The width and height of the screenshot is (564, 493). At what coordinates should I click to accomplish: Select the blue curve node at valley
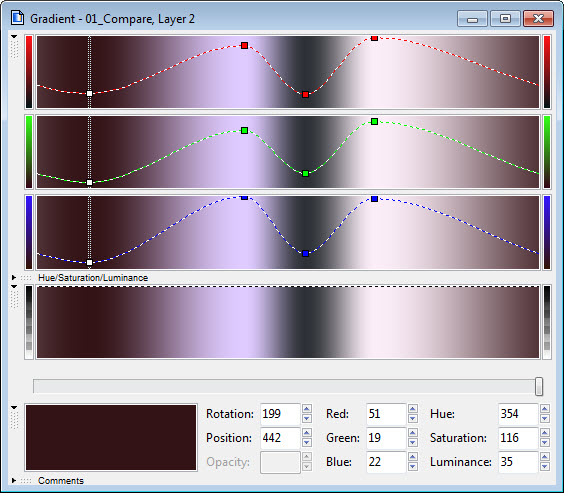click(305, 254)
